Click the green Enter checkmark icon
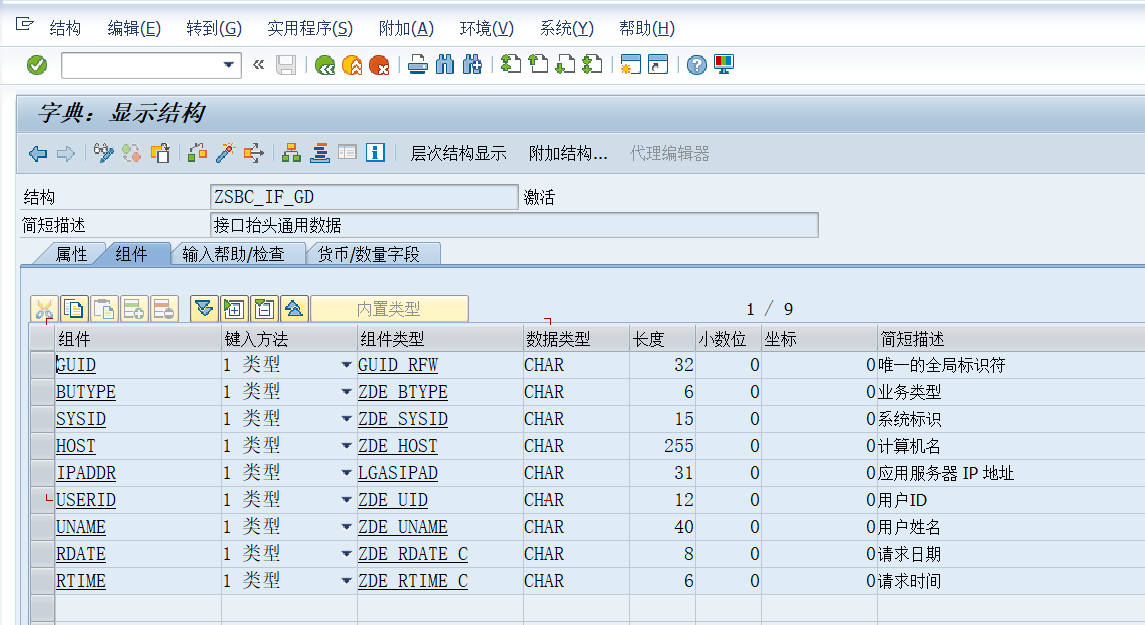Image resolution: width=1145 pixels, height=625 pixels. coord(37,65)
